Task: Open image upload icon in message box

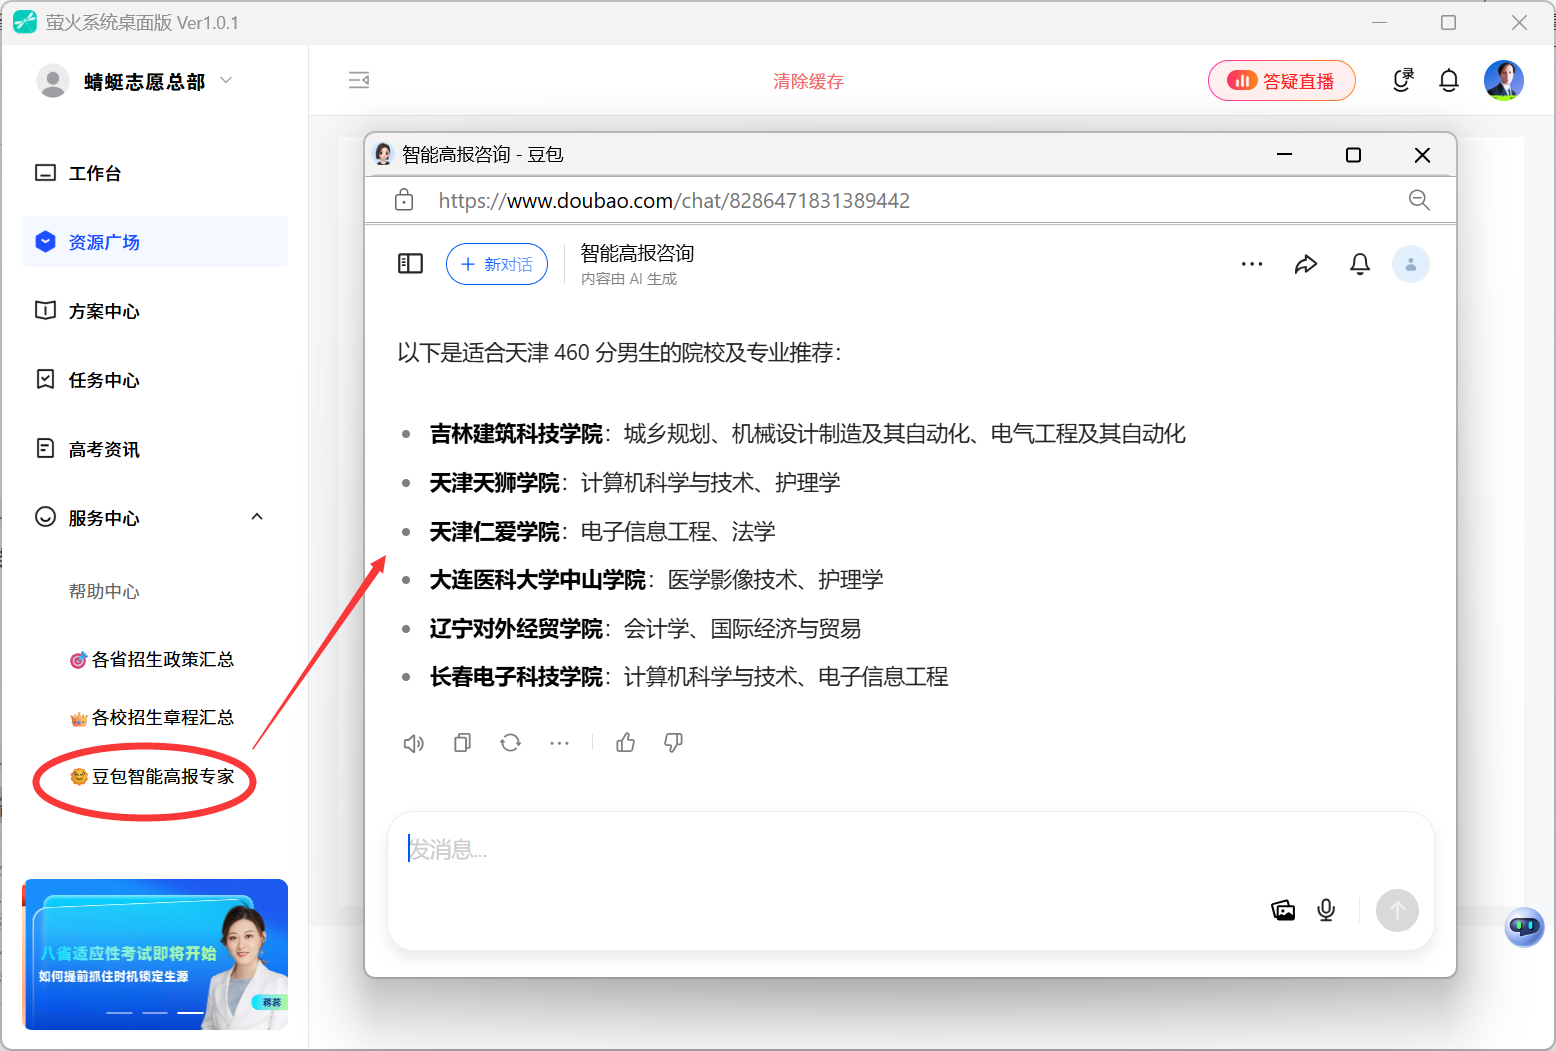Action: (1283, 910)
